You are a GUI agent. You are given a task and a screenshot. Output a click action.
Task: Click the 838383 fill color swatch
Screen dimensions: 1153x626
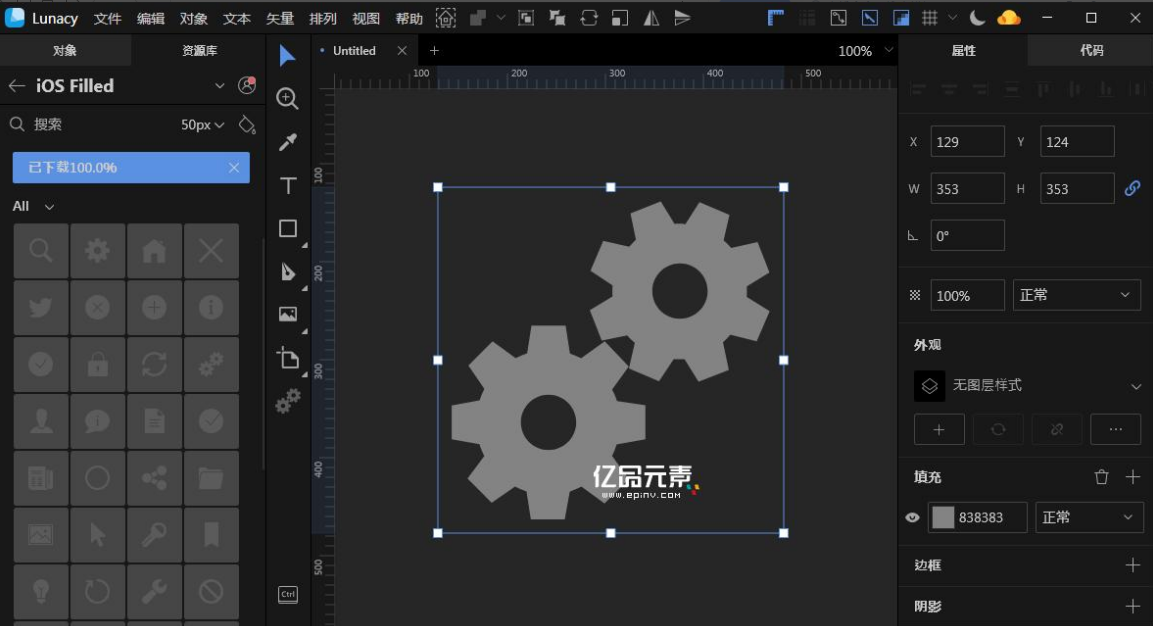click(944, 517)
